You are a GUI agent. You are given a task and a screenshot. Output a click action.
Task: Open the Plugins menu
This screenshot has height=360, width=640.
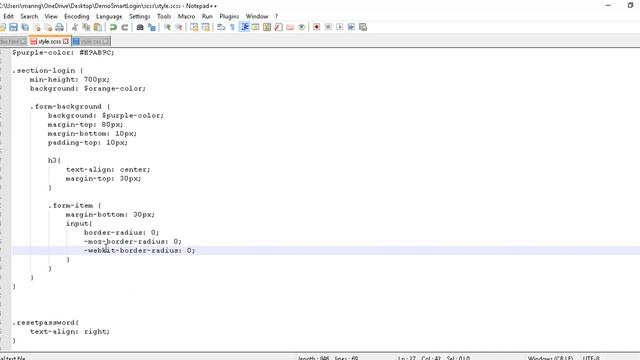pos(229,16)
